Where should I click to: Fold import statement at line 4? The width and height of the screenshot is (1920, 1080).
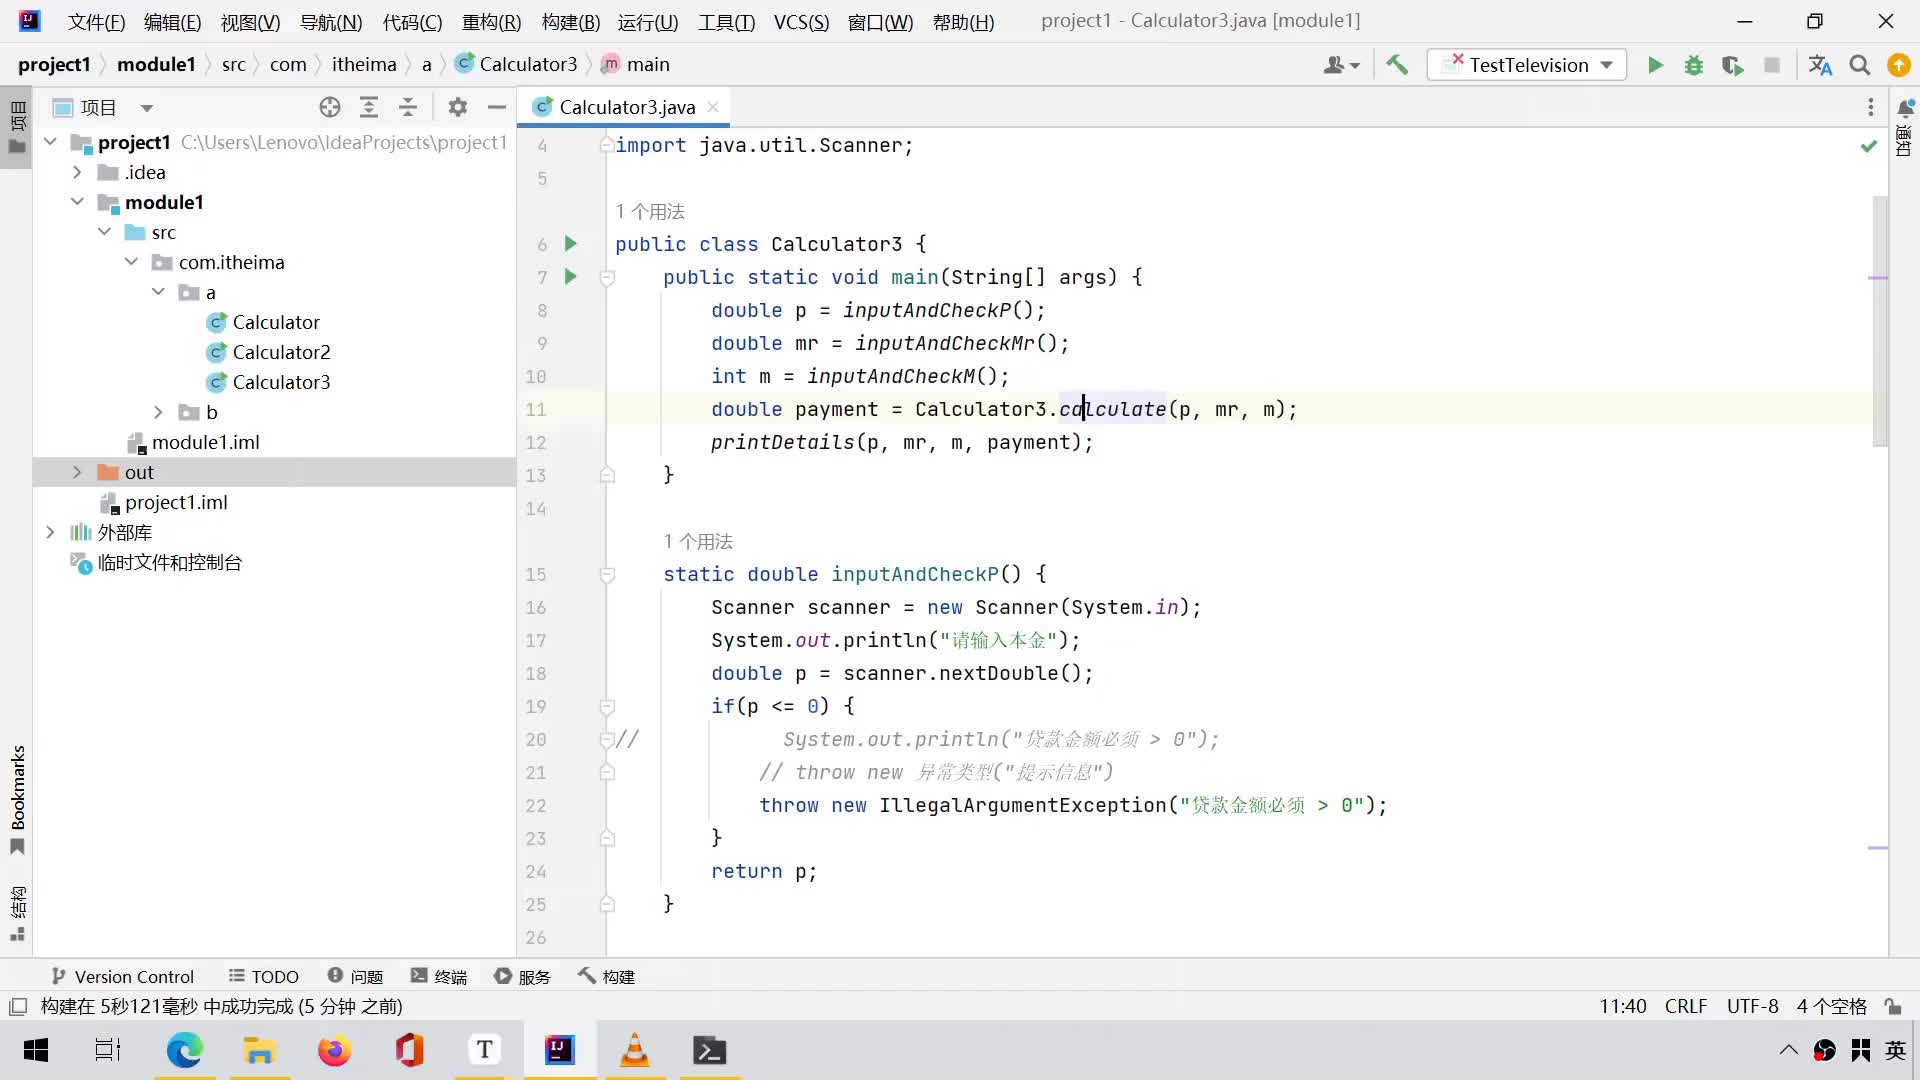607,145
